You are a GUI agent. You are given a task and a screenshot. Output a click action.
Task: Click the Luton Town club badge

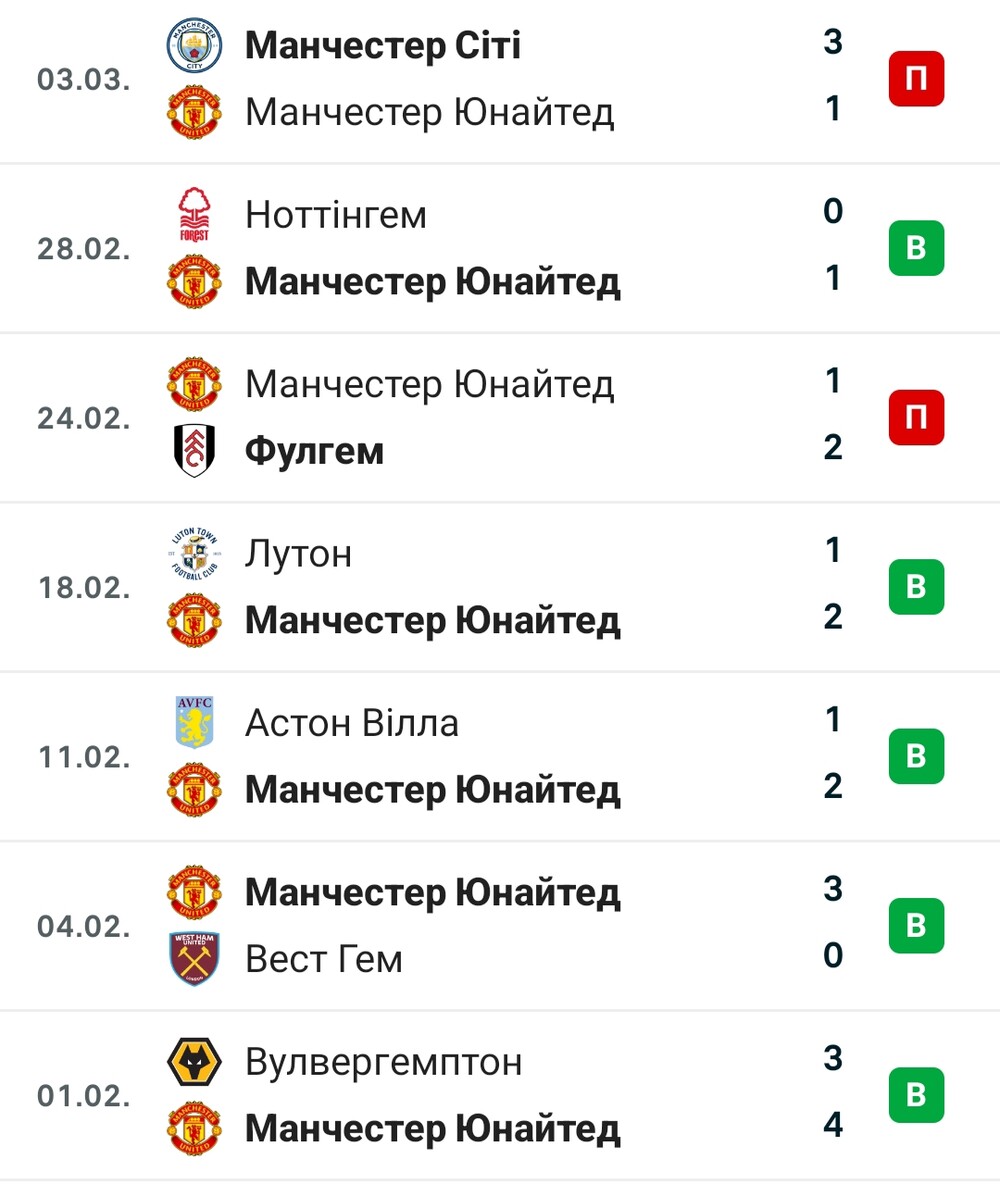(x=194, y=553)
